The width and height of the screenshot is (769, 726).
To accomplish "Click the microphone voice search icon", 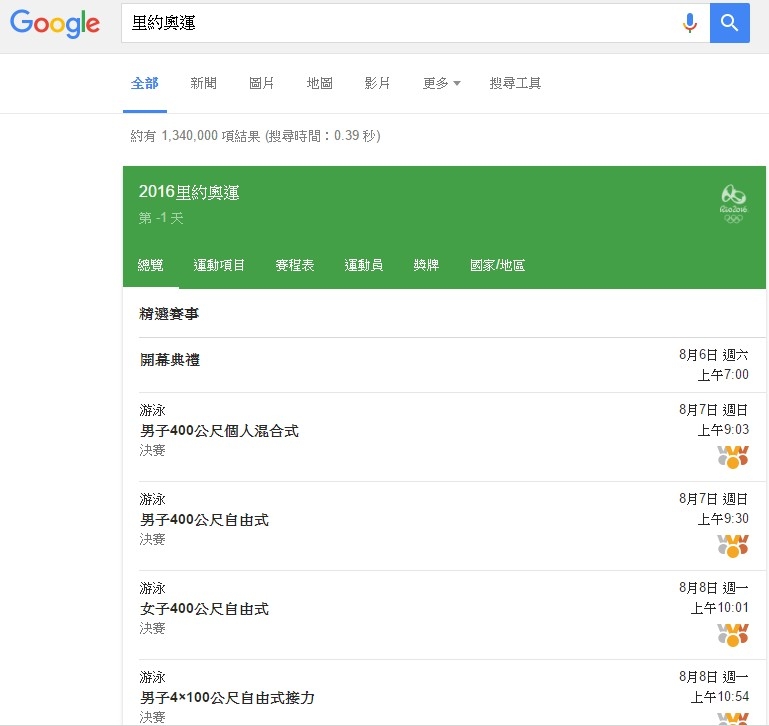I will 689,23.
